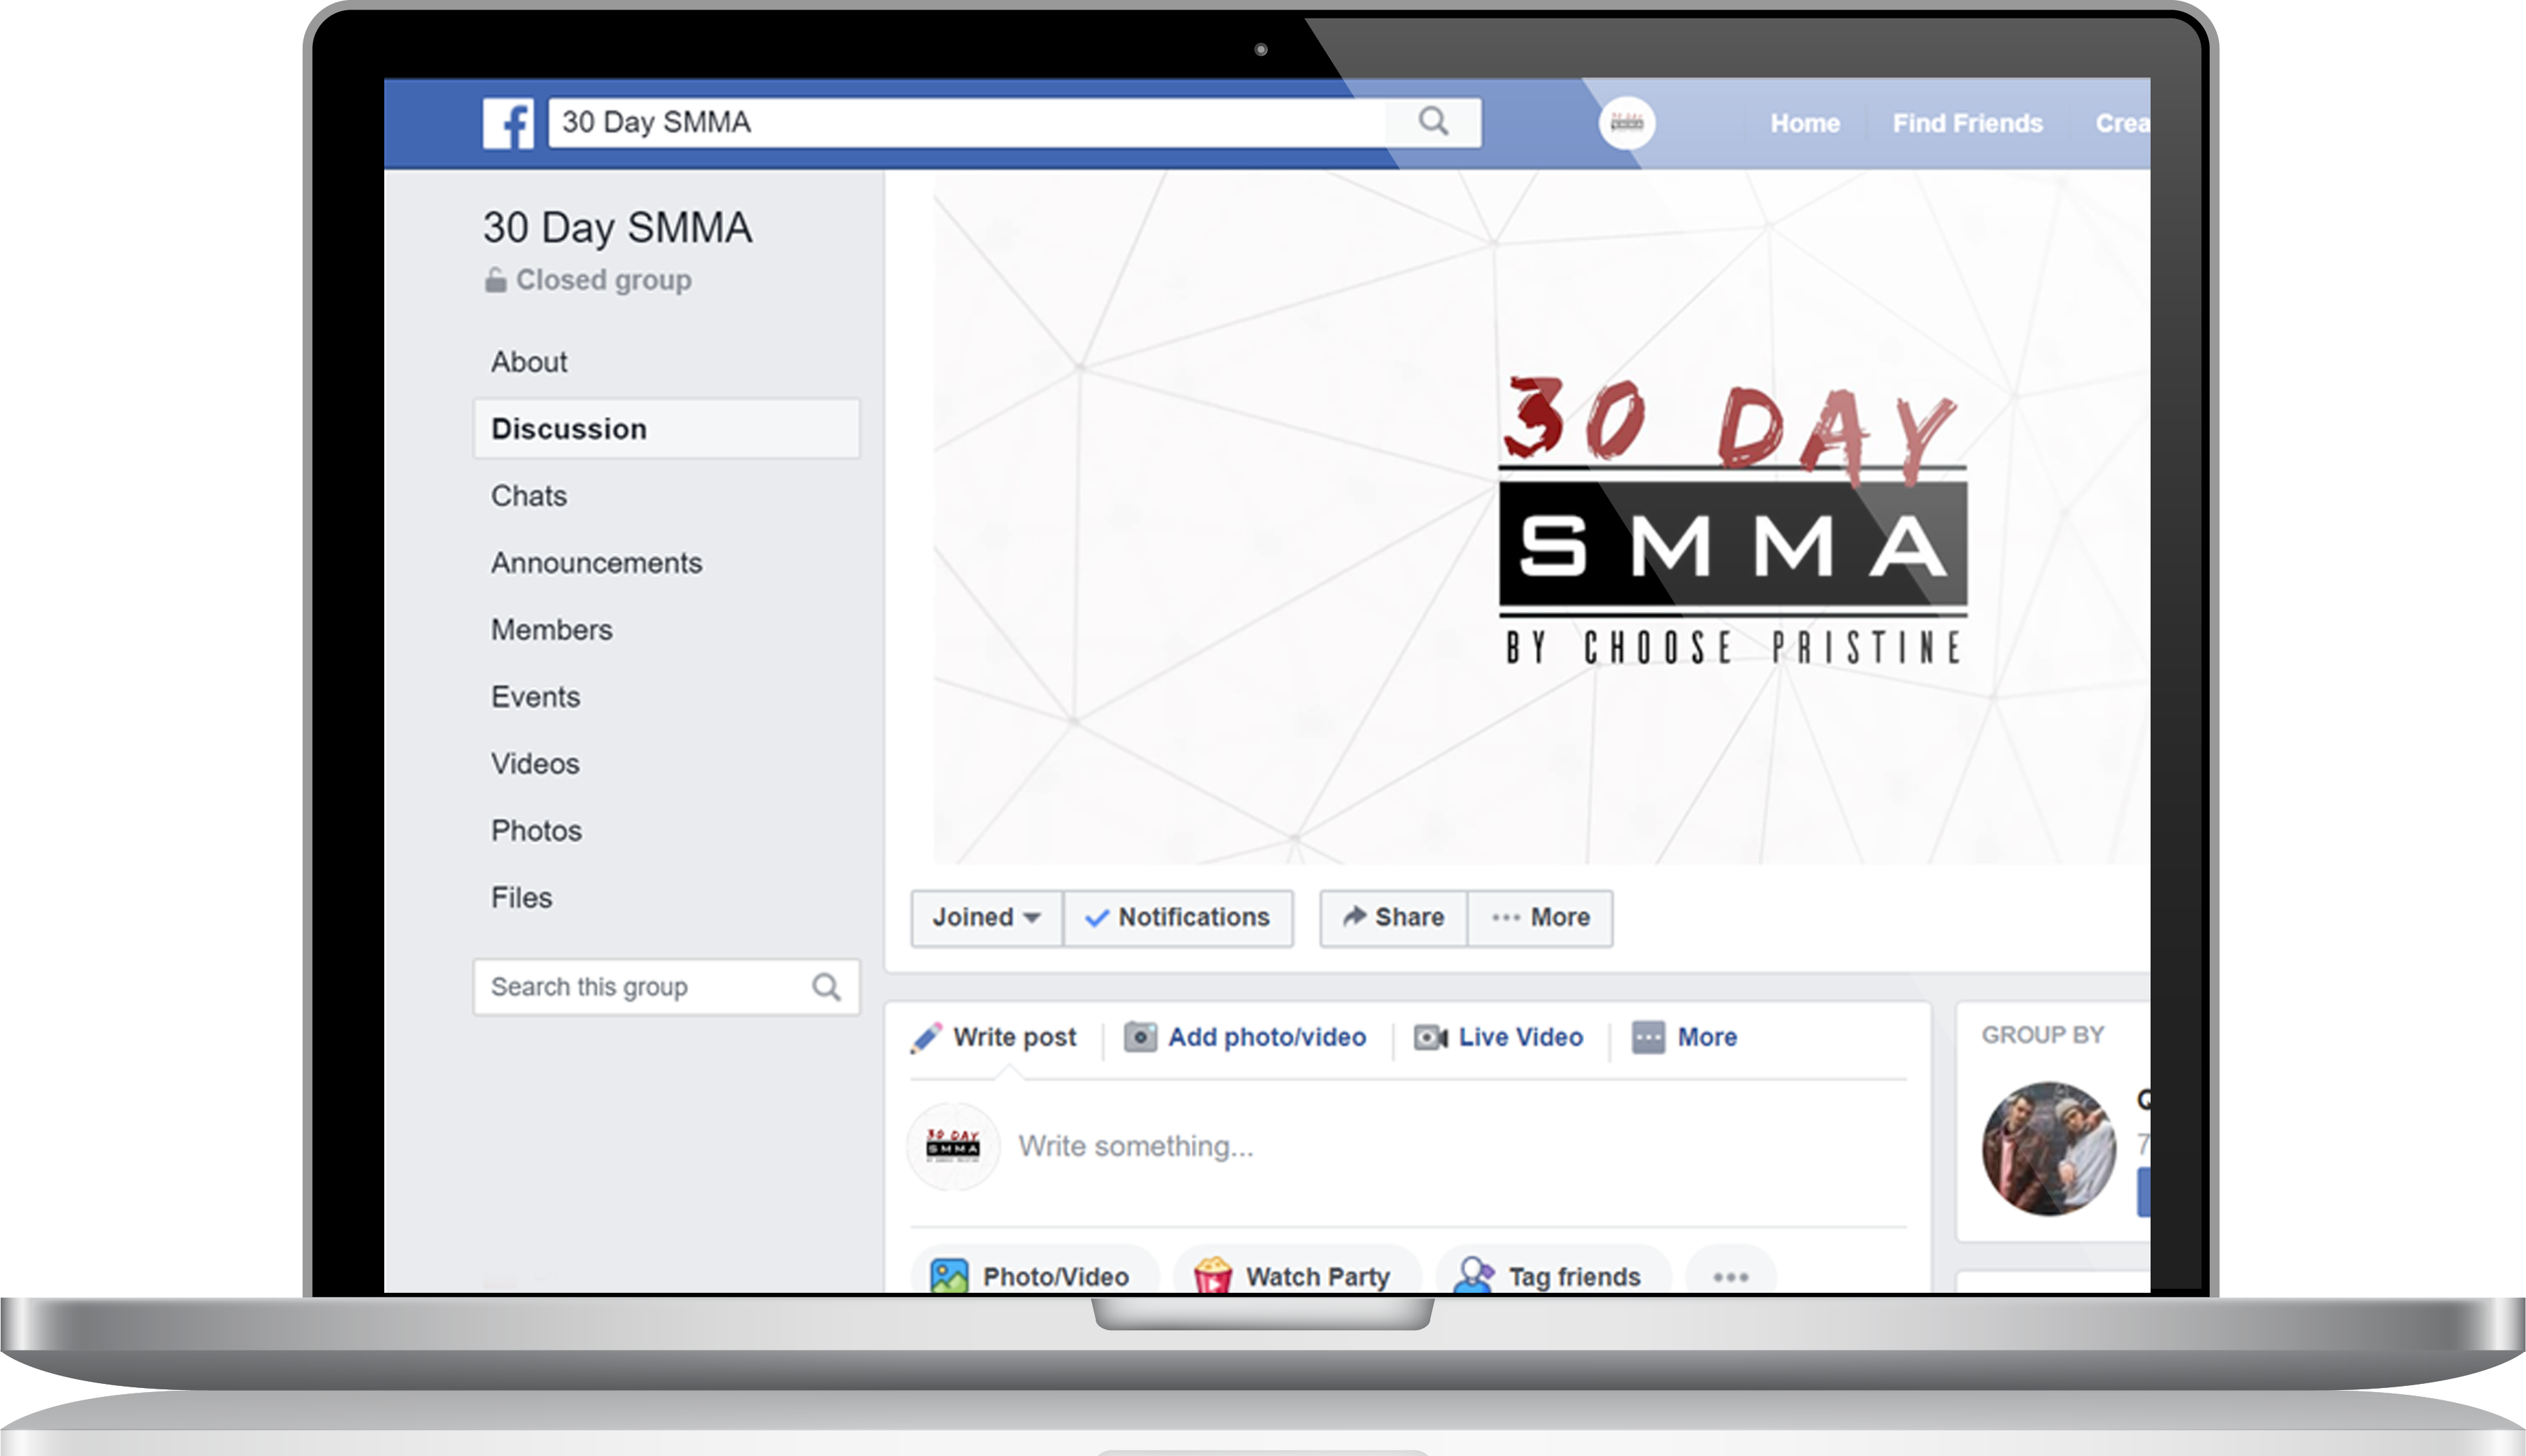
Task: Open the Videos section
Action: click(535, 764)
